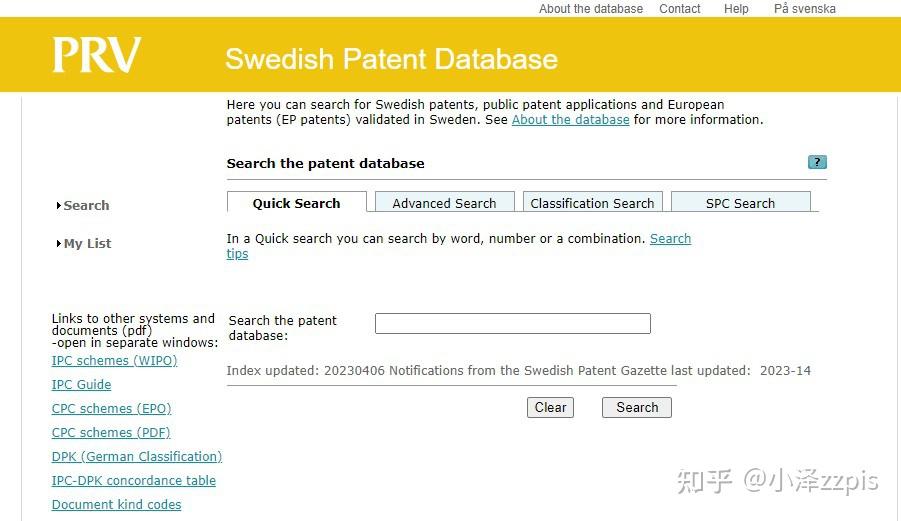Open the SPC Search tab
Image resolution: width=901 pixels, height=521 pixels.
[740, 203]
